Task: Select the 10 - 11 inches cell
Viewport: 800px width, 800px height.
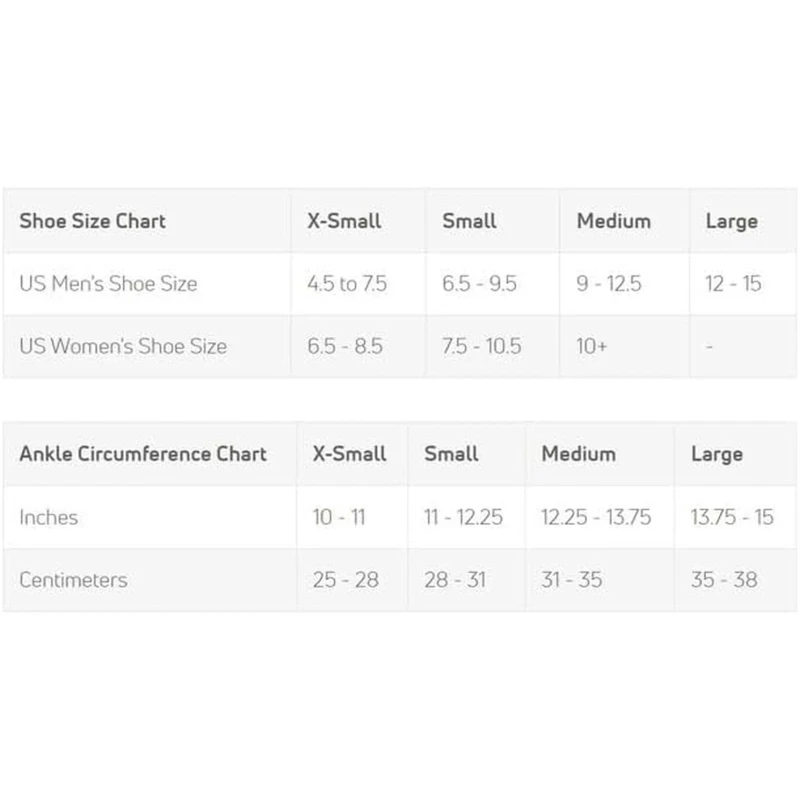Action: point(338,517)
